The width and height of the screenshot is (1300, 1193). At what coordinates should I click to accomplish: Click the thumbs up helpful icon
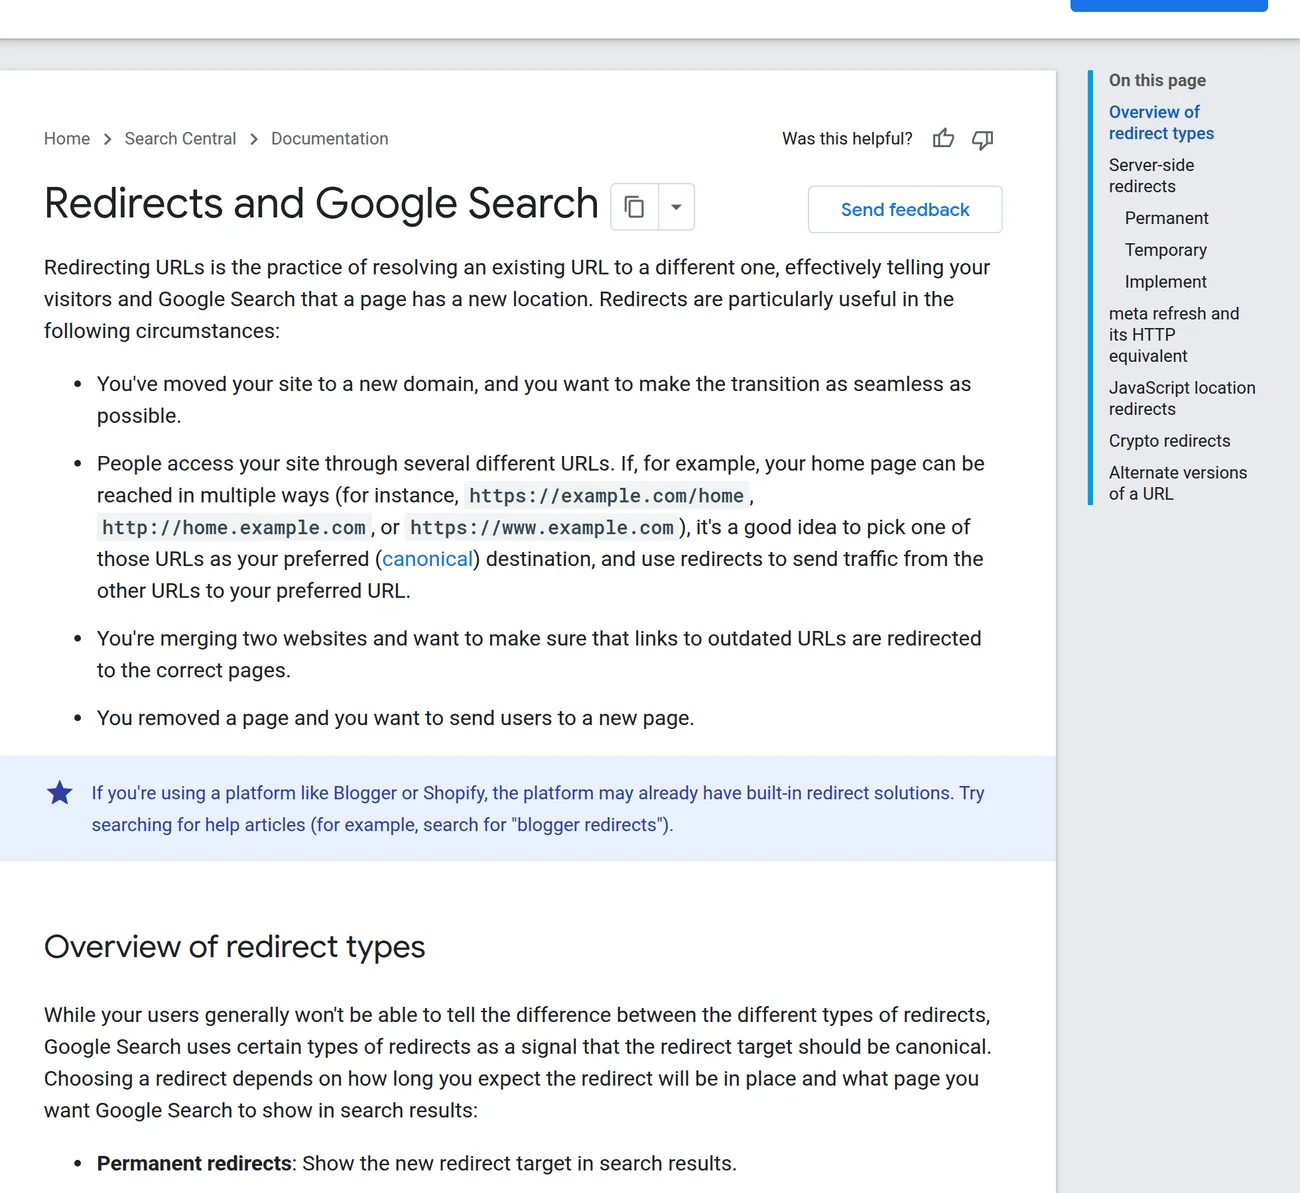point(943,139)
